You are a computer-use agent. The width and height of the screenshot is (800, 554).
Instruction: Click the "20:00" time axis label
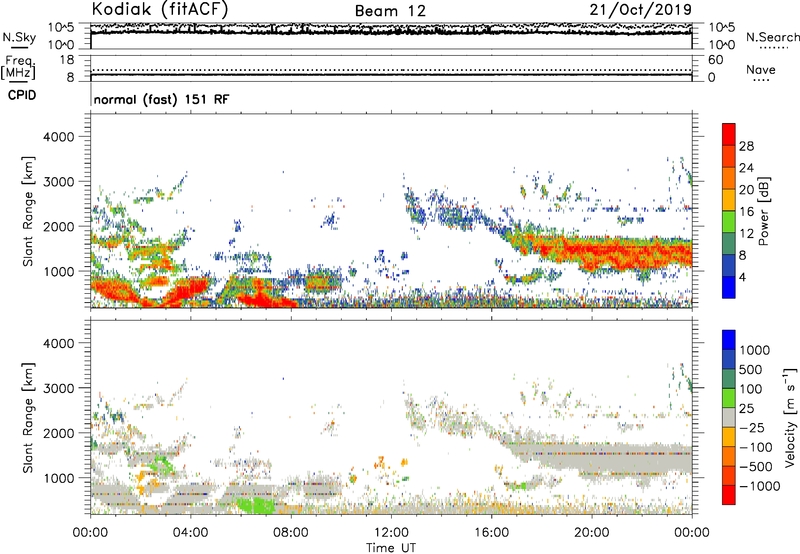click(x=592, y=533)
